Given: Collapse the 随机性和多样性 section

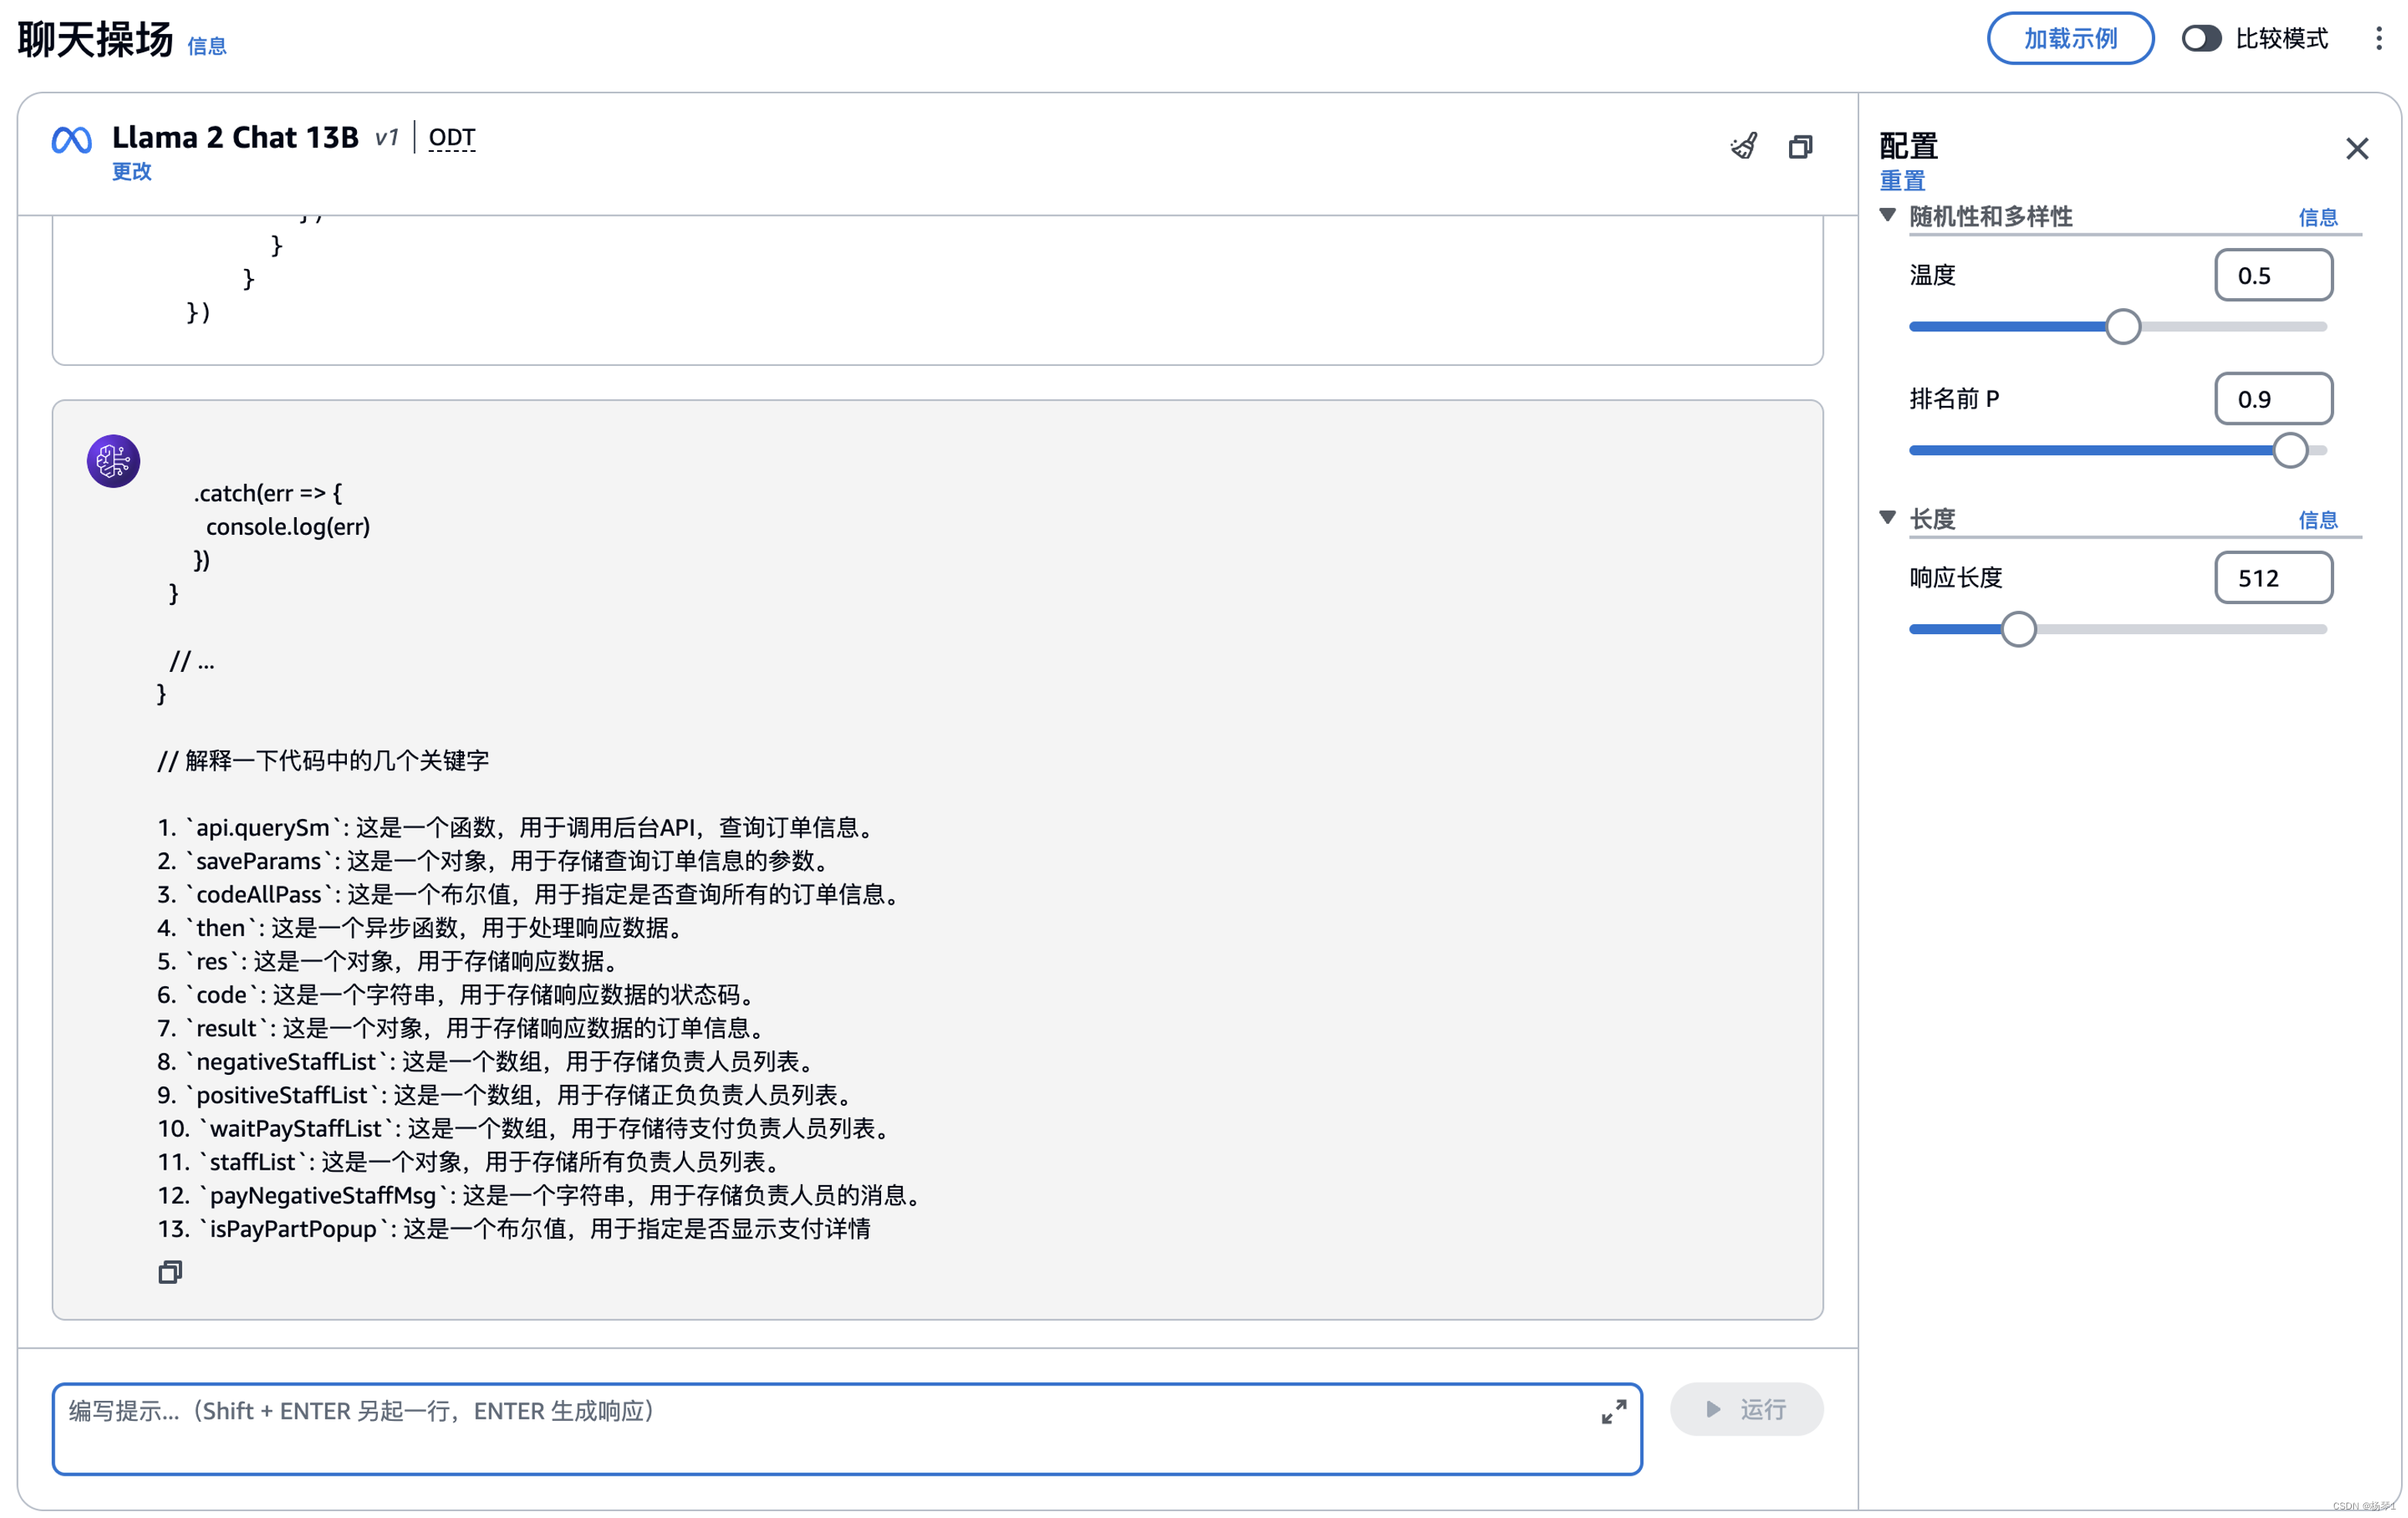Looking at the screenshot, I should coord(1887,215).
